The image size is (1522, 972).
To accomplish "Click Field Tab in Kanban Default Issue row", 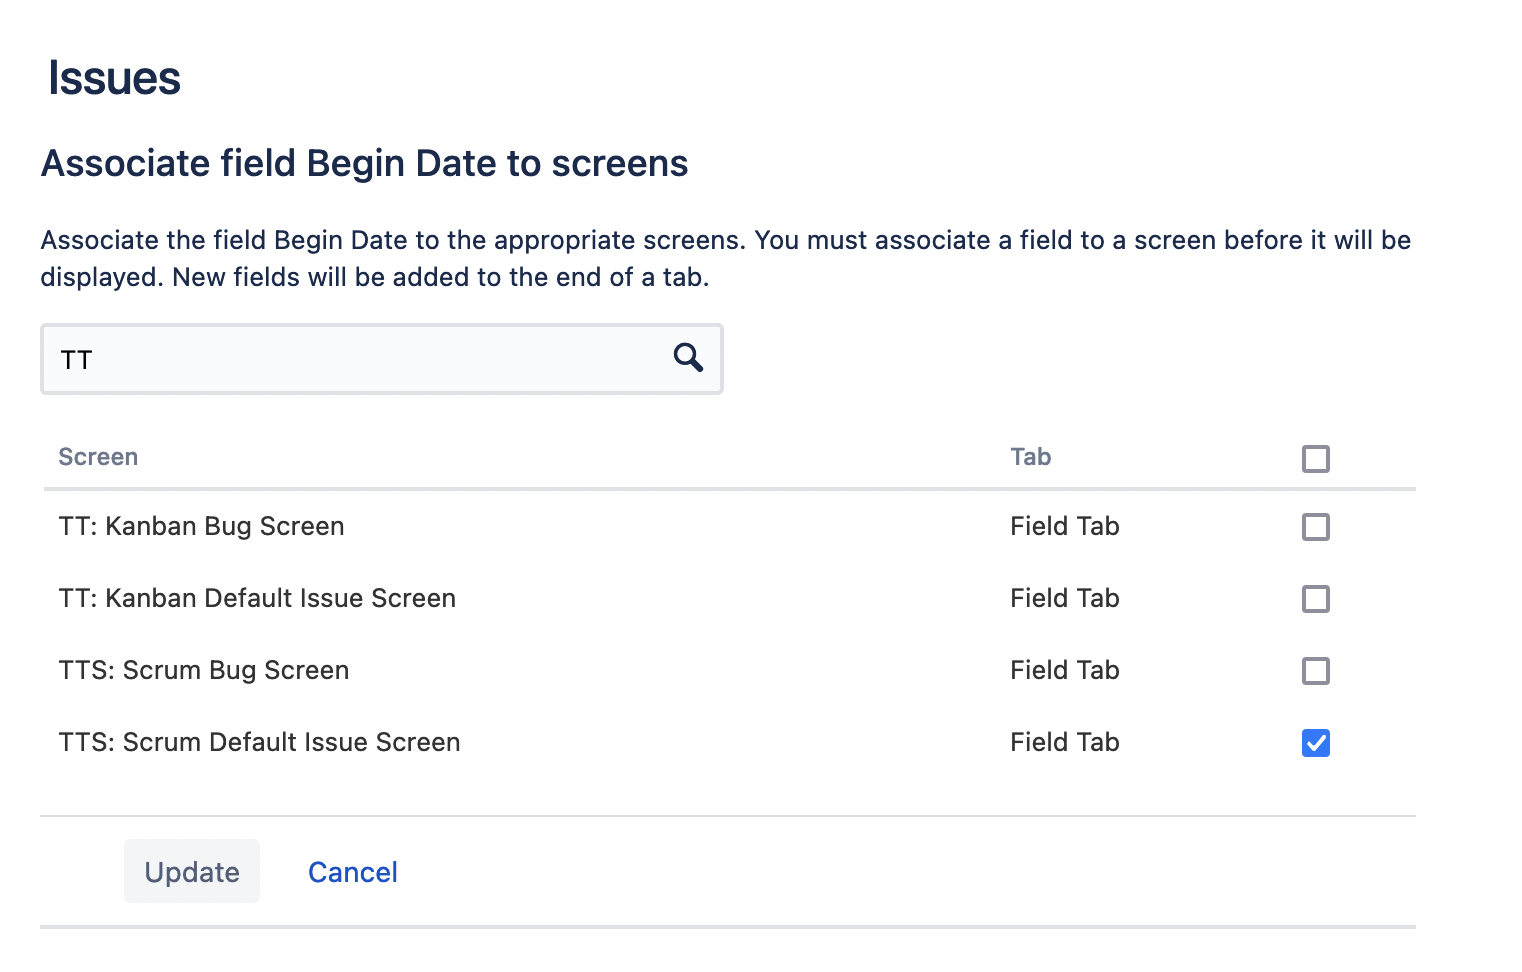I will click(x=1064, y=598).
